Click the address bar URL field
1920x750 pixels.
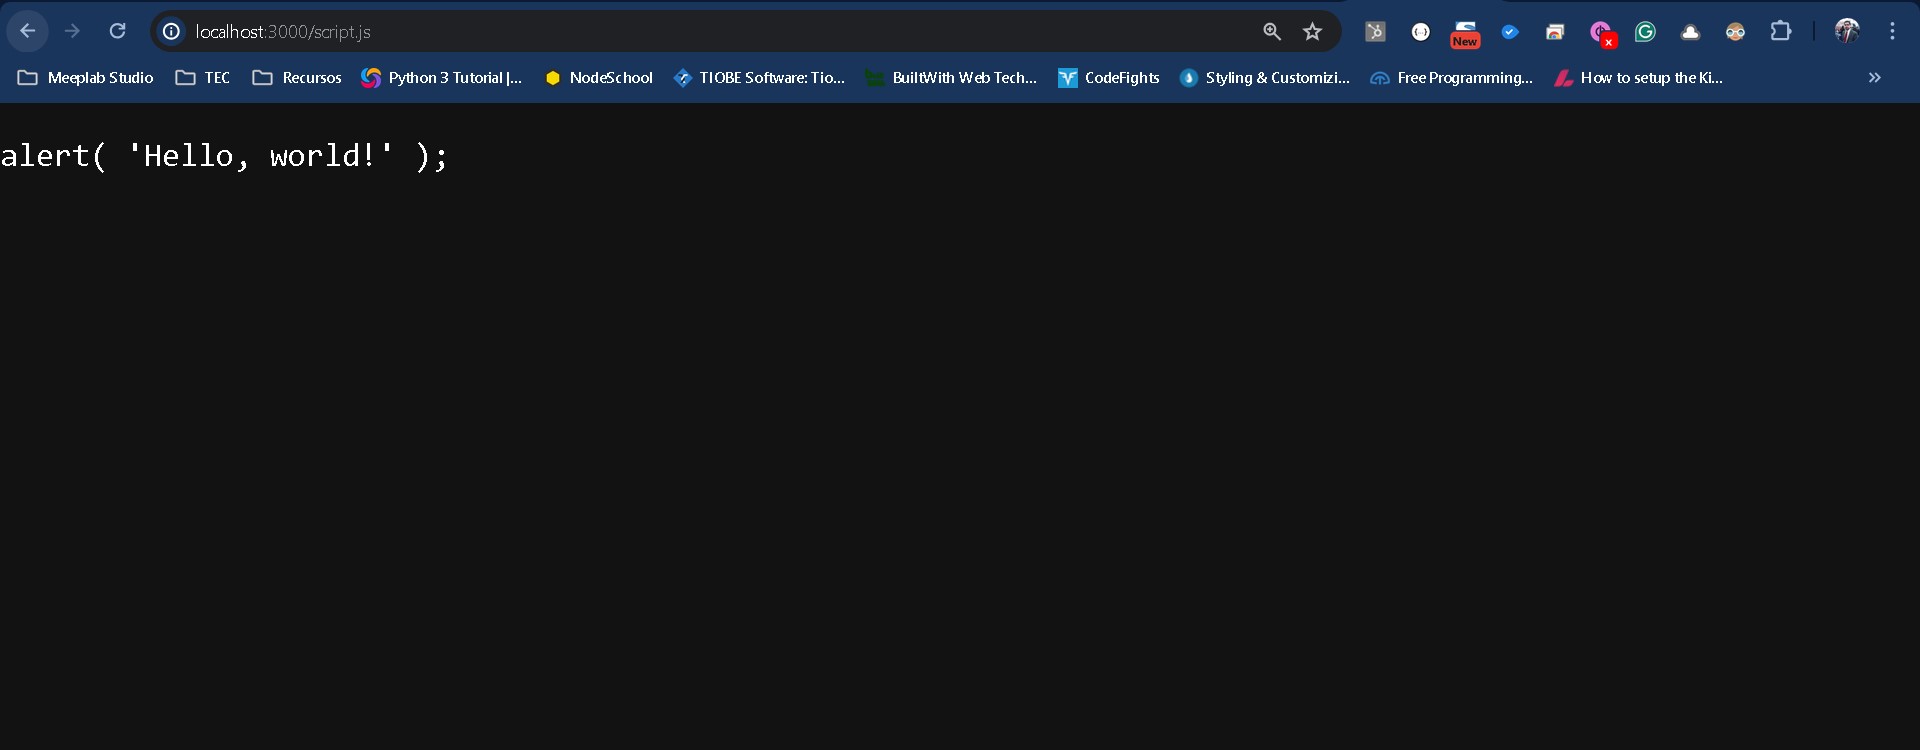(700, 32)
